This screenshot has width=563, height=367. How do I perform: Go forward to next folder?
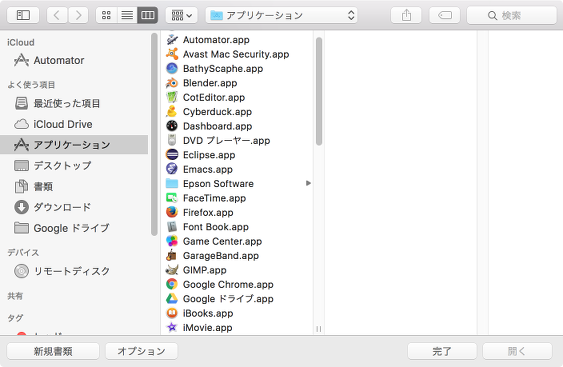click(x=78, y=15)
